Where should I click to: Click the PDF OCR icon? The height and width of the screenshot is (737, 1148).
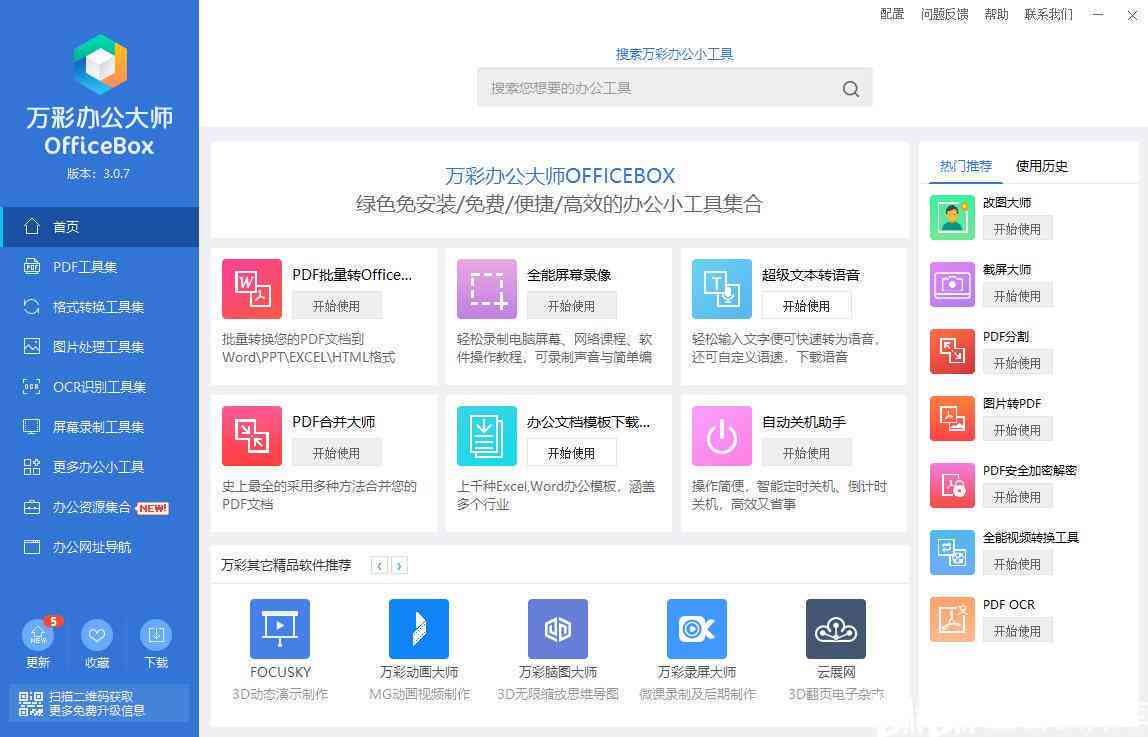click(953, 619)
